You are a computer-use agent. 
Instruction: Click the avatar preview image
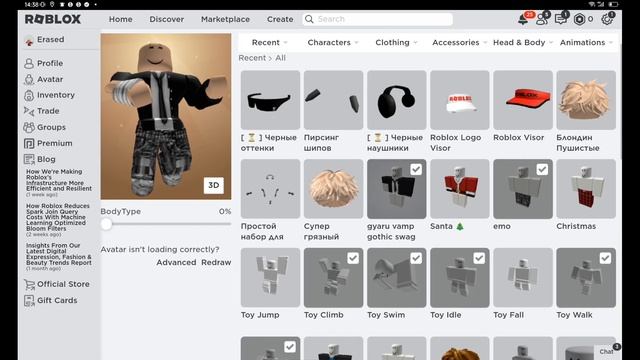click(x=166, y=116)
